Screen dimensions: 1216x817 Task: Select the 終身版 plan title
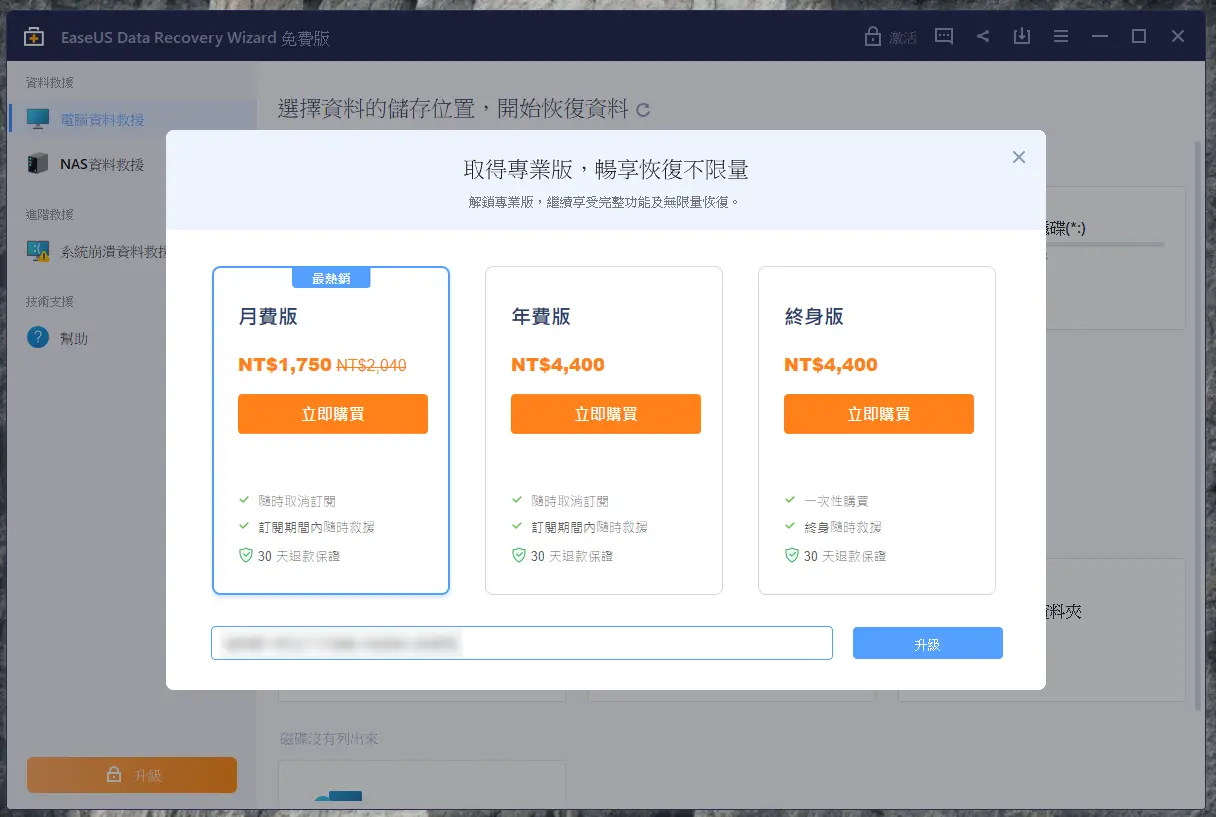pos(814,317)
